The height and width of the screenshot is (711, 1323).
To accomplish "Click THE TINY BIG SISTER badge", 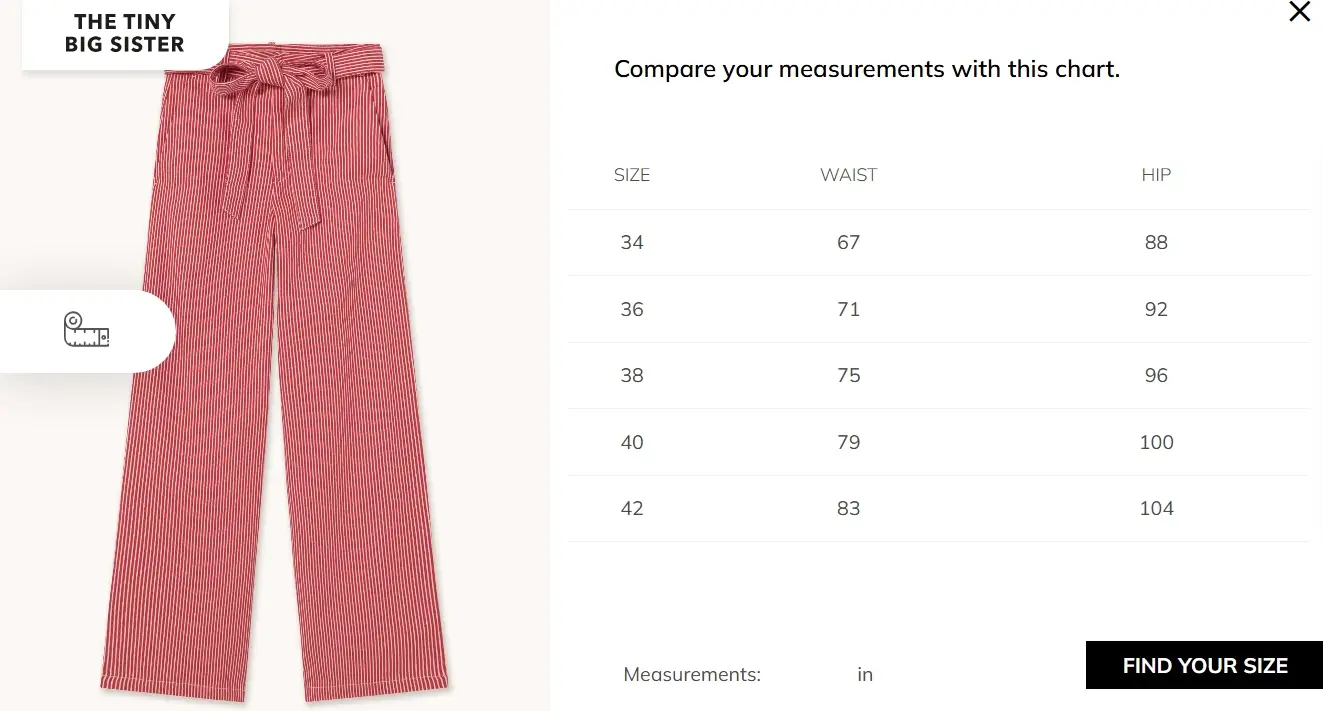I will pos(125,33).
